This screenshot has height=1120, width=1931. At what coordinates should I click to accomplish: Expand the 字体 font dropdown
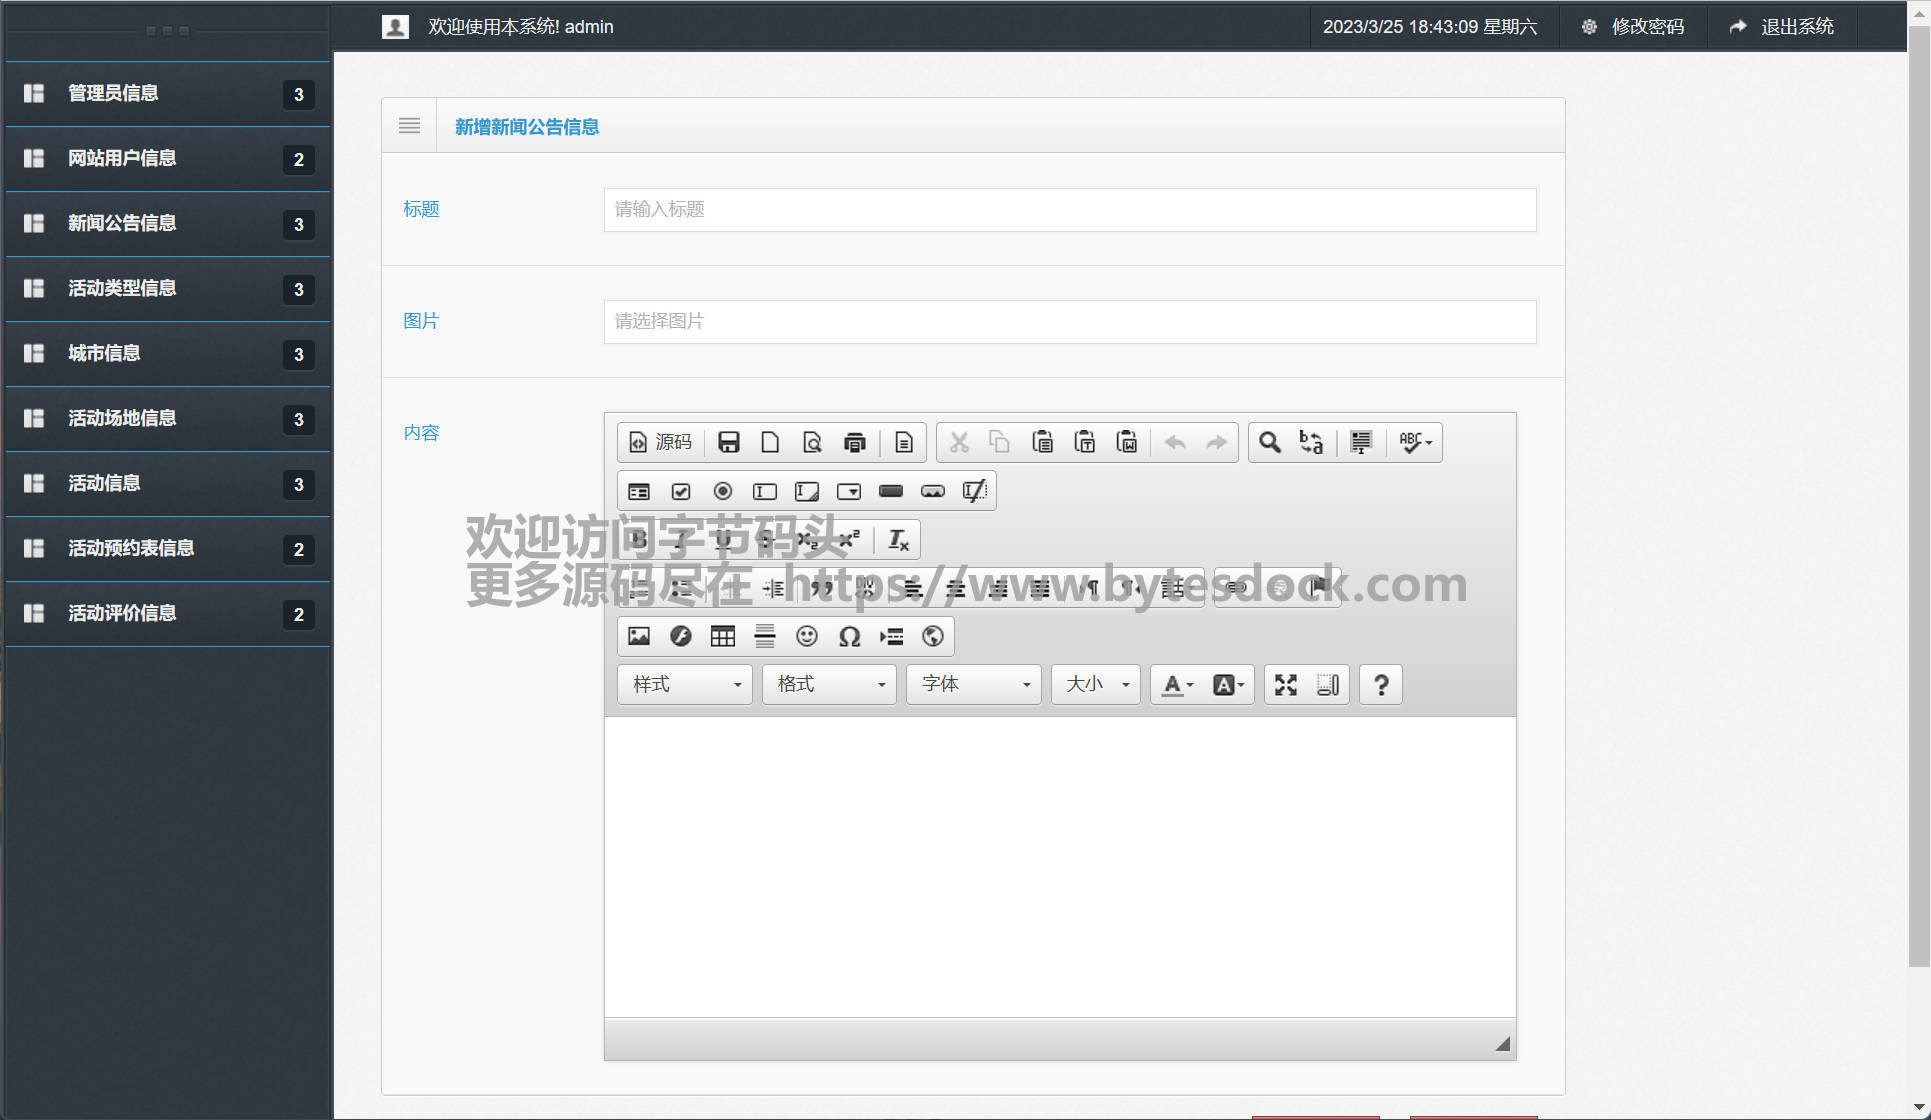pos(974,684)
